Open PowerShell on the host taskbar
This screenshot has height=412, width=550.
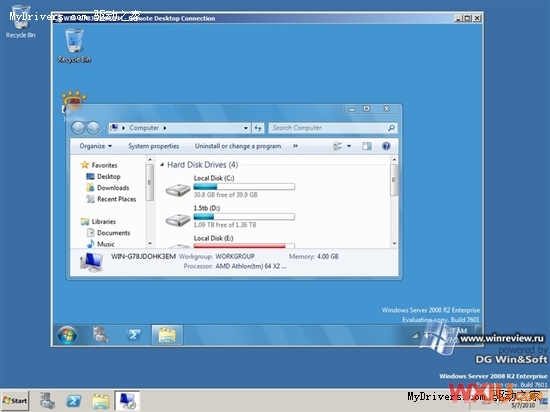tap(74, 400)
